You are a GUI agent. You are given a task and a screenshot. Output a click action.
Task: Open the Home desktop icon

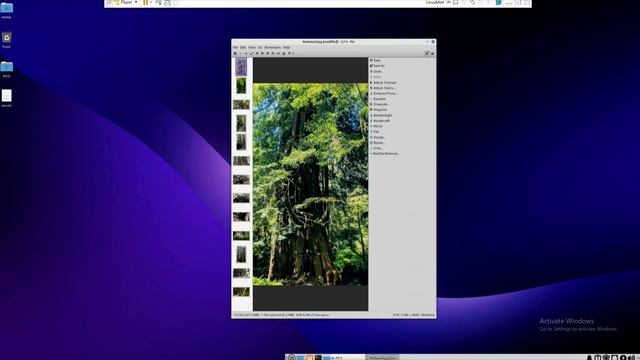click(7, 11)
